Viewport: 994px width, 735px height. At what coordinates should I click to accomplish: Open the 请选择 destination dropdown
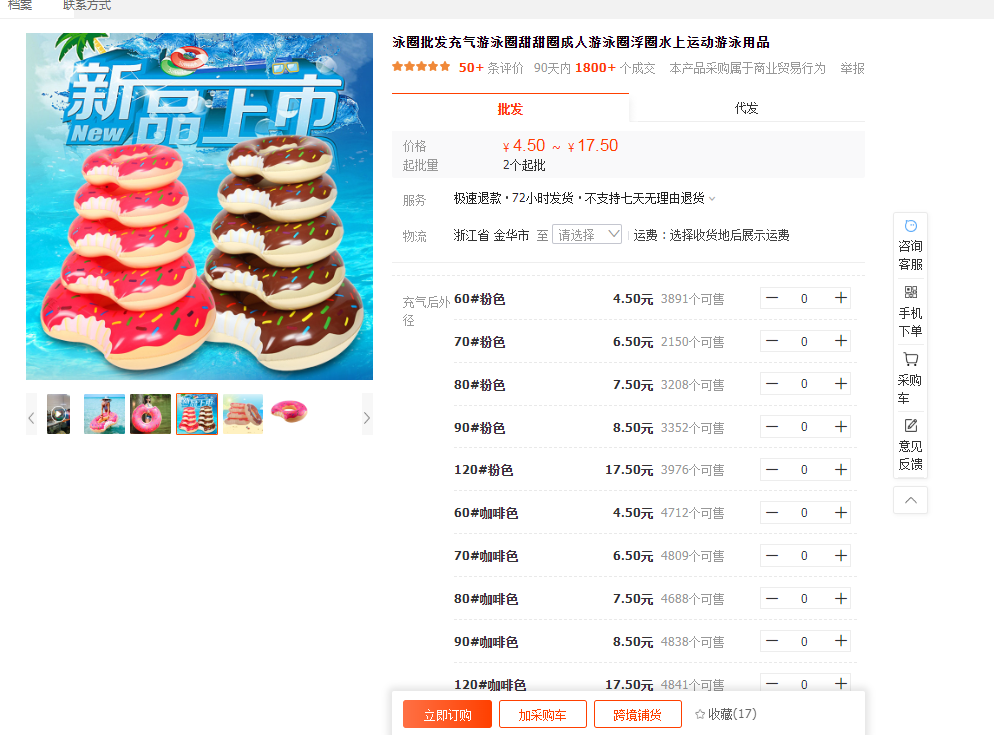coord(587,235)
